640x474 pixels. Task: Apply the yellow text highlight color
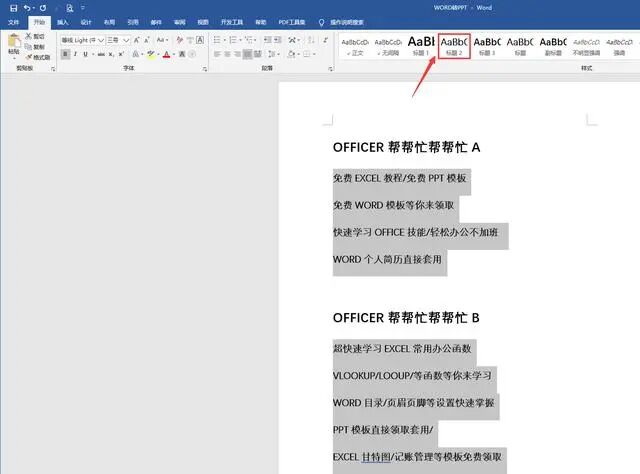click(151, 54)
